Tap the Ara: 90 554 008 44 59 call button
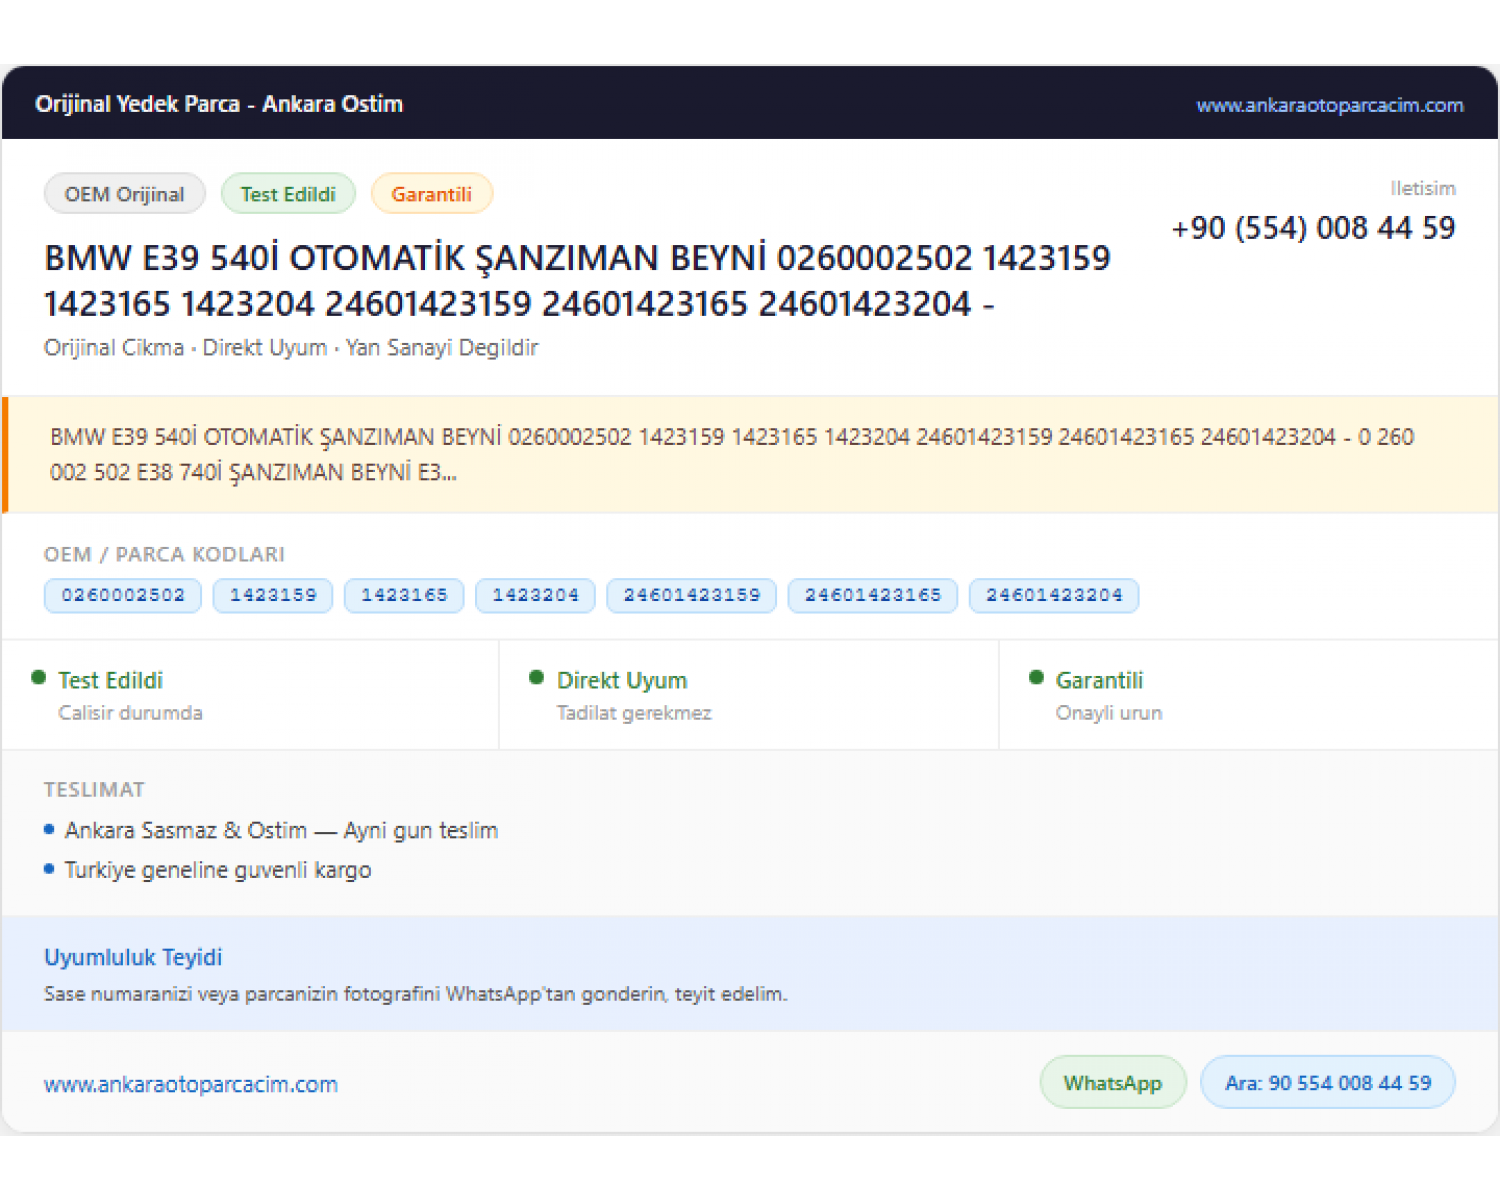Viewport: 1500px width, 1200px height. (1327, 1082)
